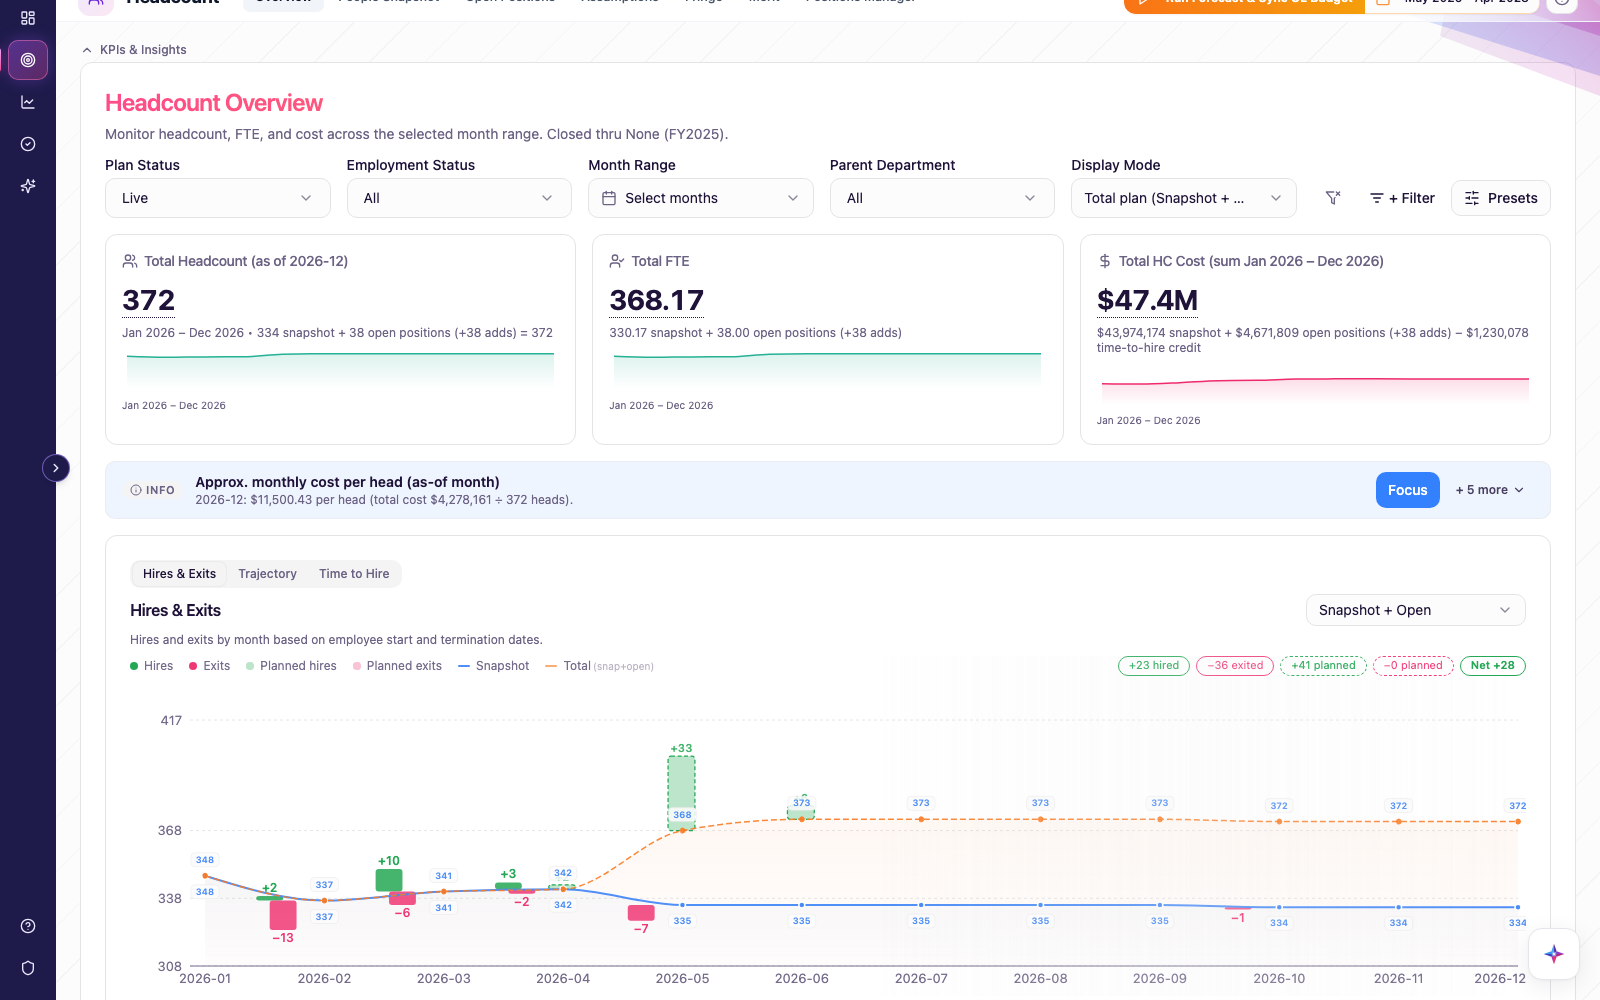Click the 'Net +28' summary chip
Screen dimensions: 1600x1000
click(1493, 666)
